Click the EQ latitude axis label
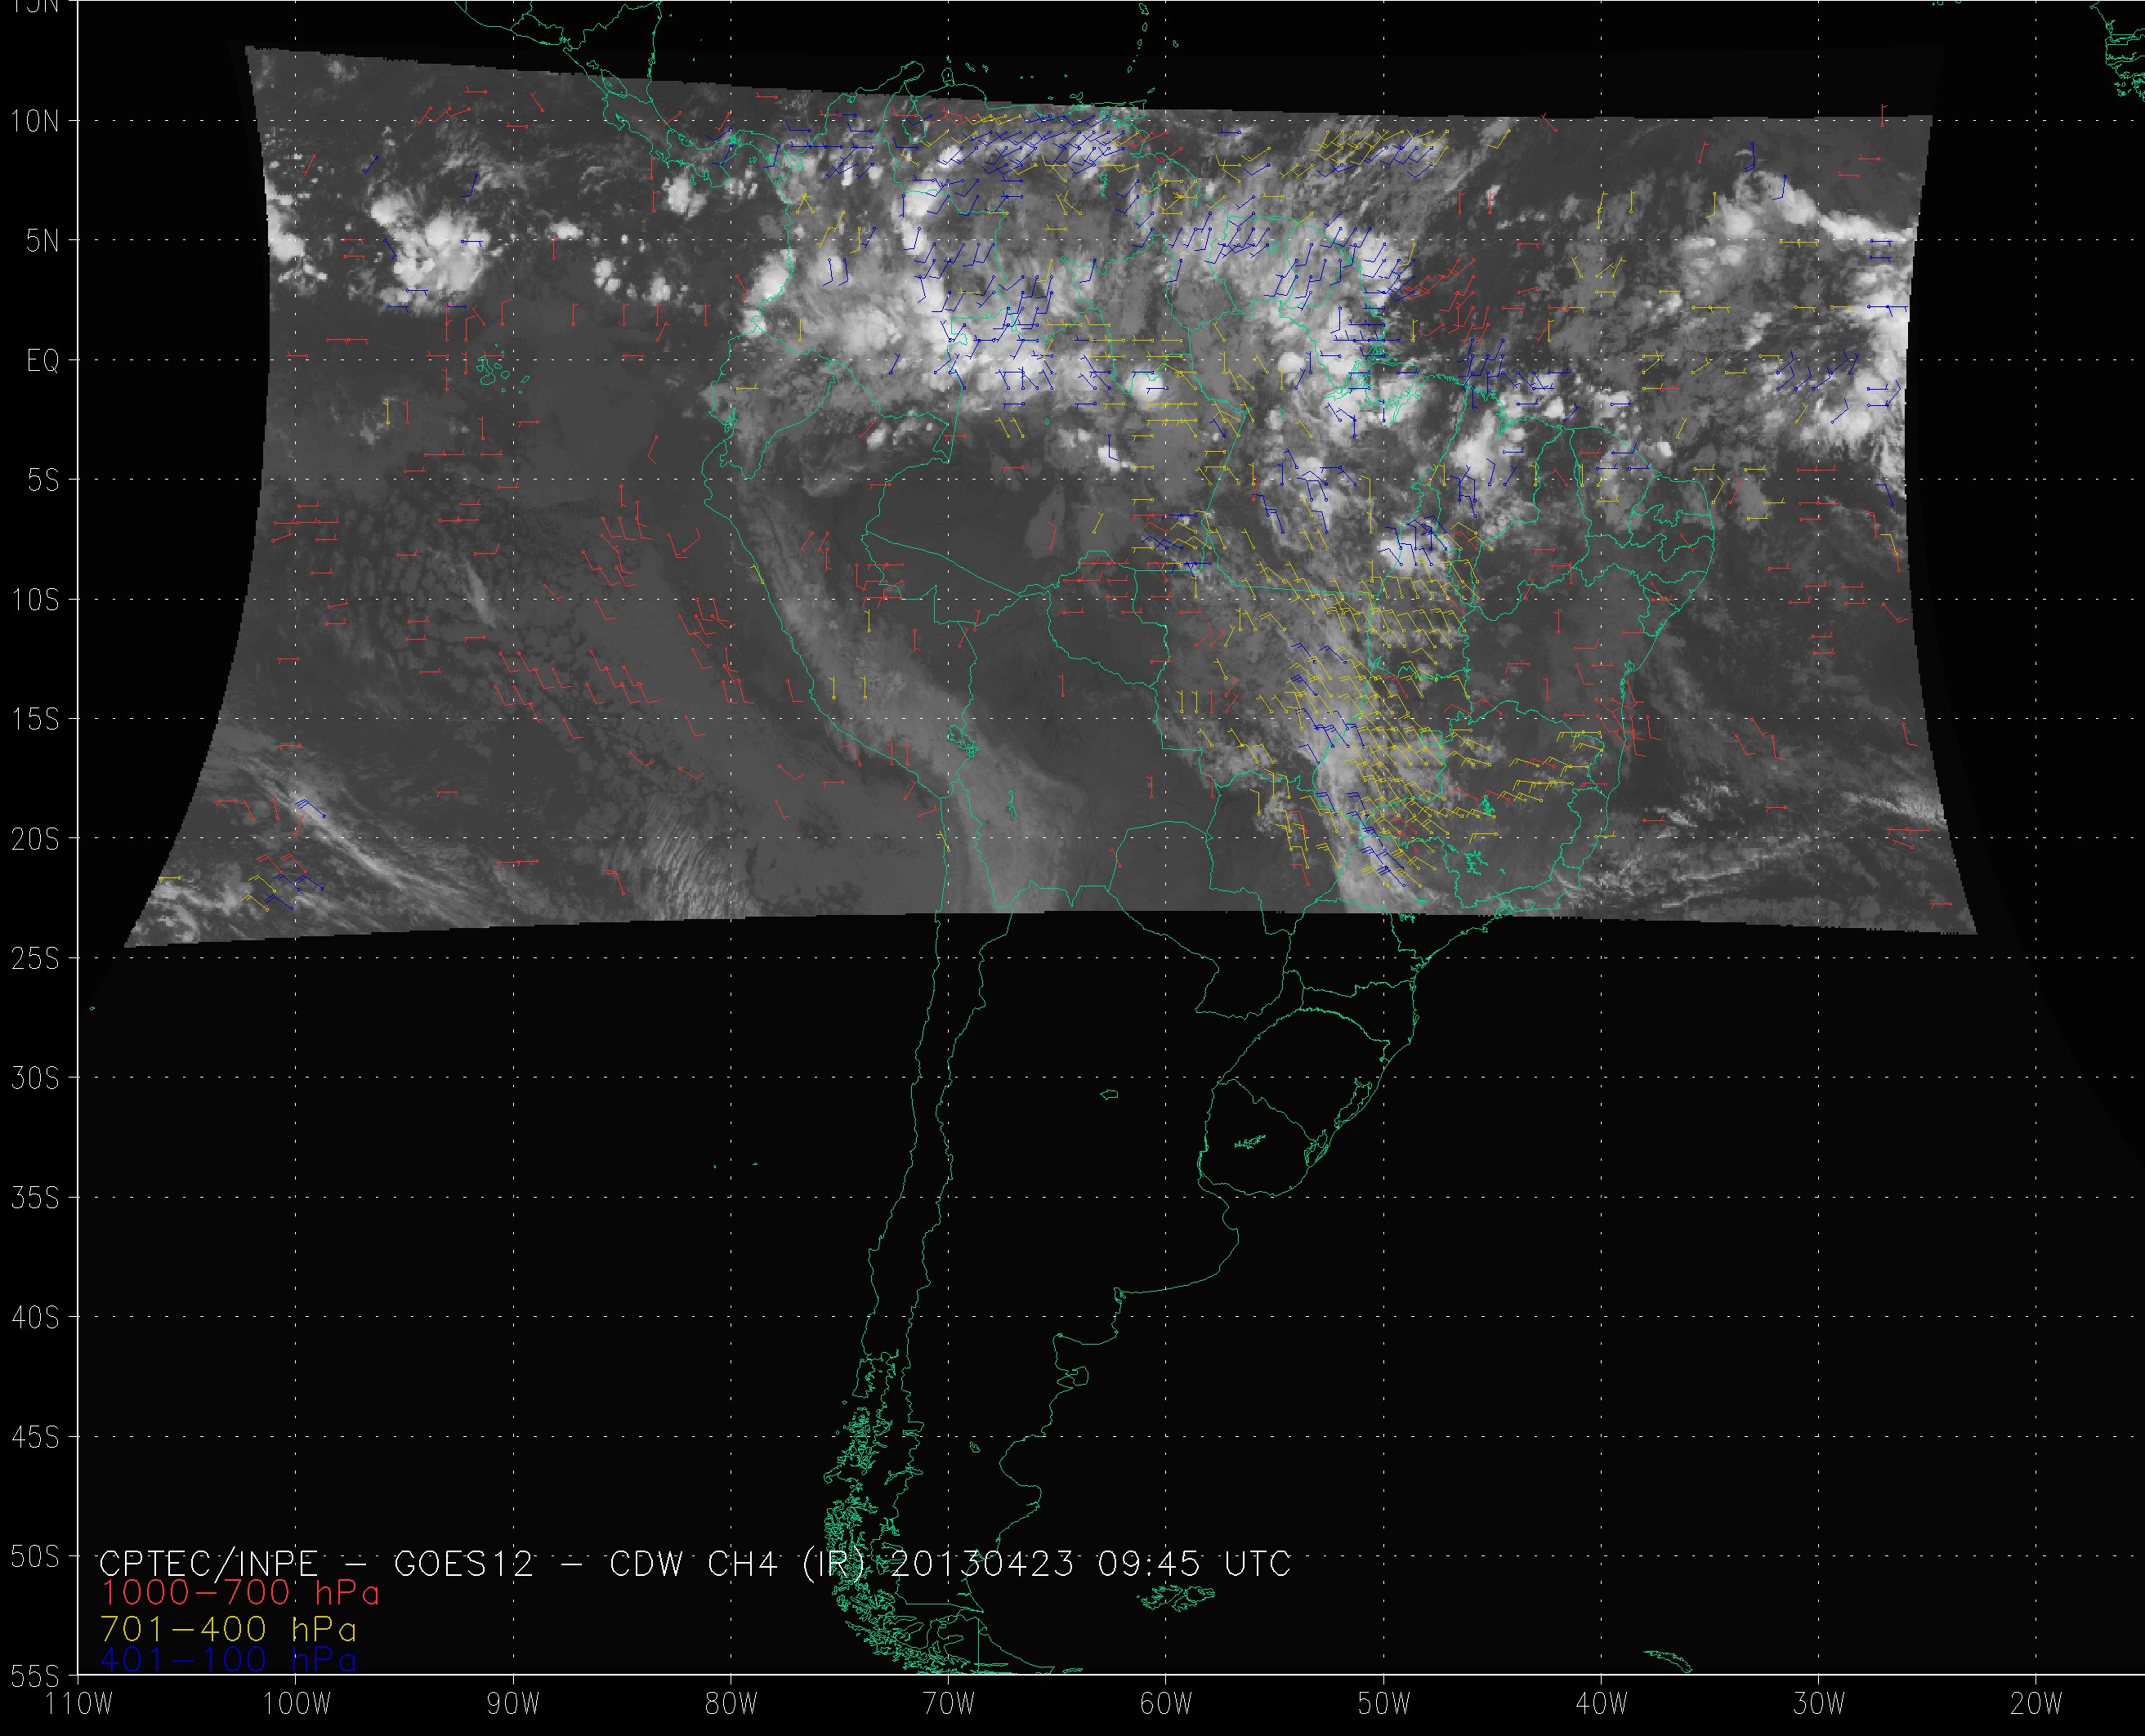 click(43, 361)
